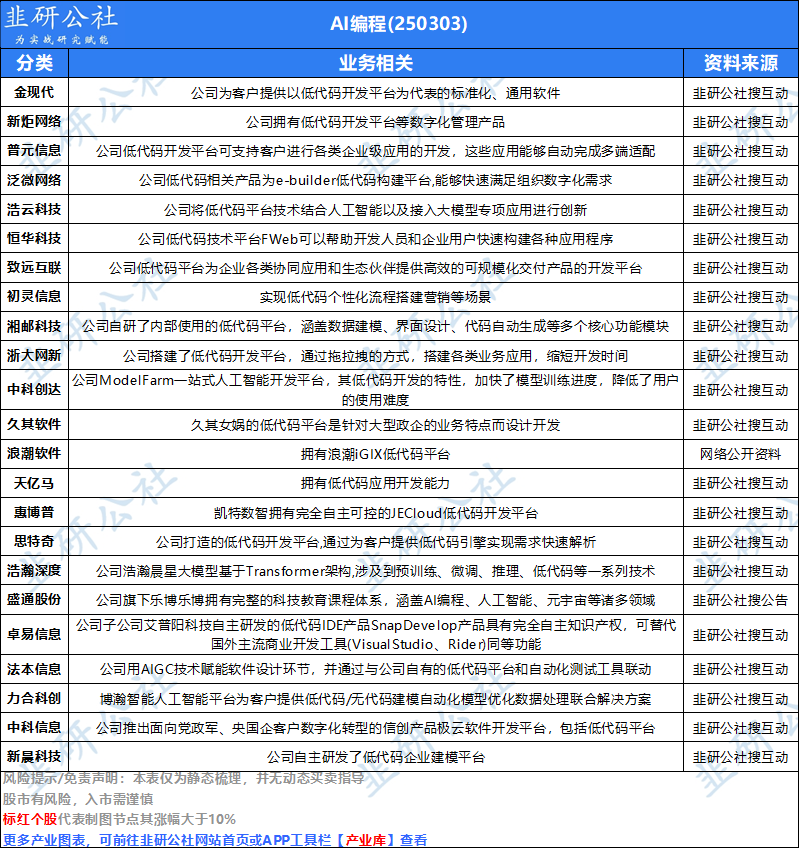Click the source cell in the 金现代 row

coord(740,93)
